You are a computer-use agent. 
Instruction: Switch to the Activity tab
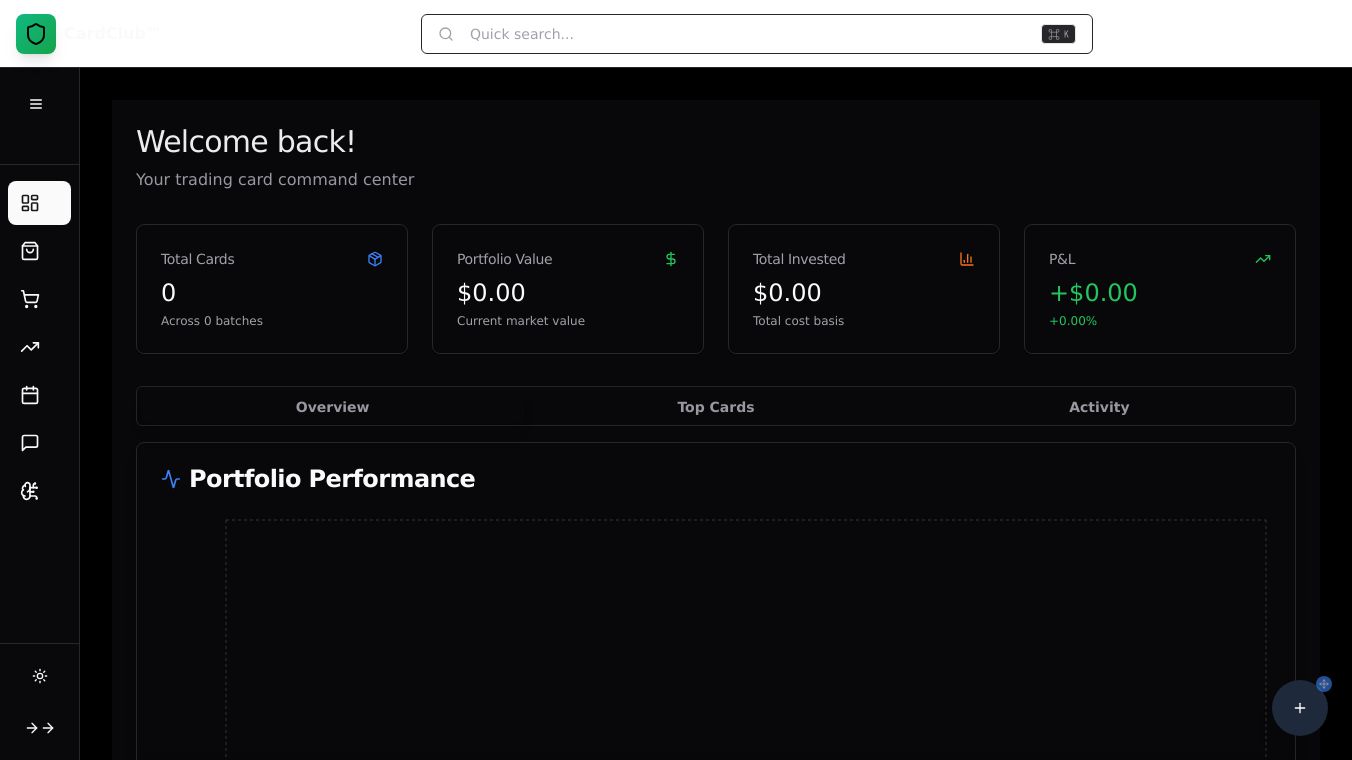1099,407
